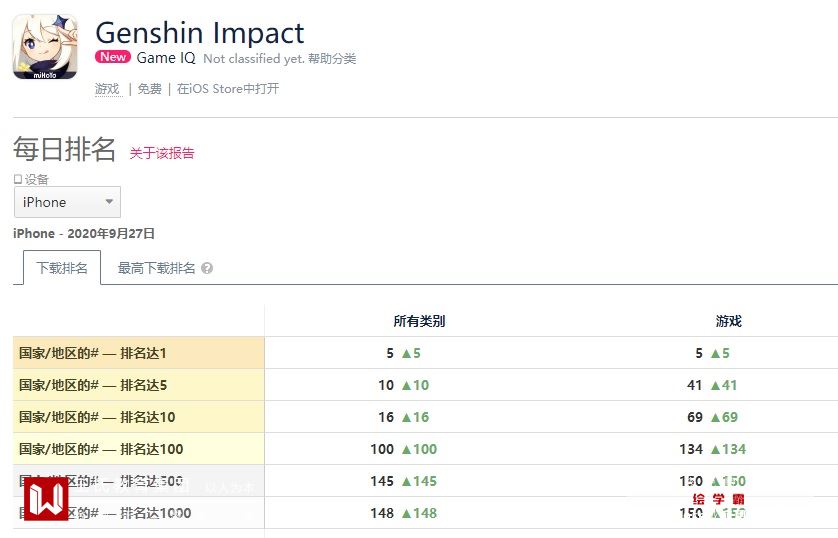Select the 国家/地区的# — 排名达10 row label
The width and height of the screenshot is (838, 538).
[x=96, y=417]
